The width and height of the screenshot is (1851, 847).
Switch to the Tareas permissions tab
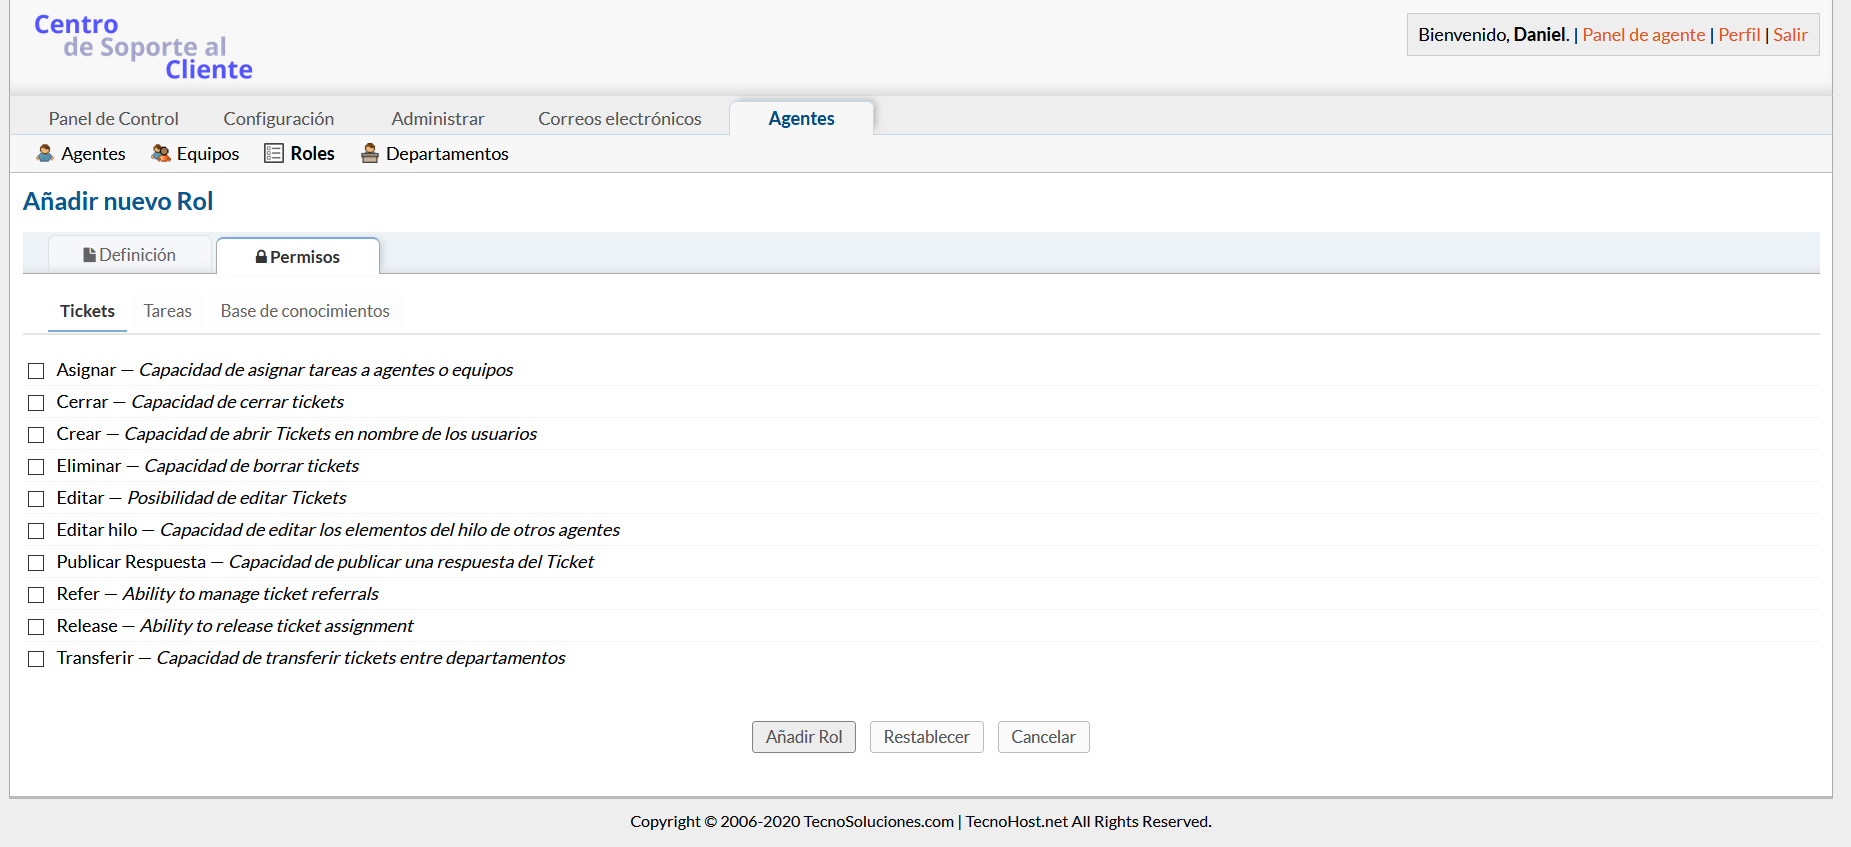[167, 311]
